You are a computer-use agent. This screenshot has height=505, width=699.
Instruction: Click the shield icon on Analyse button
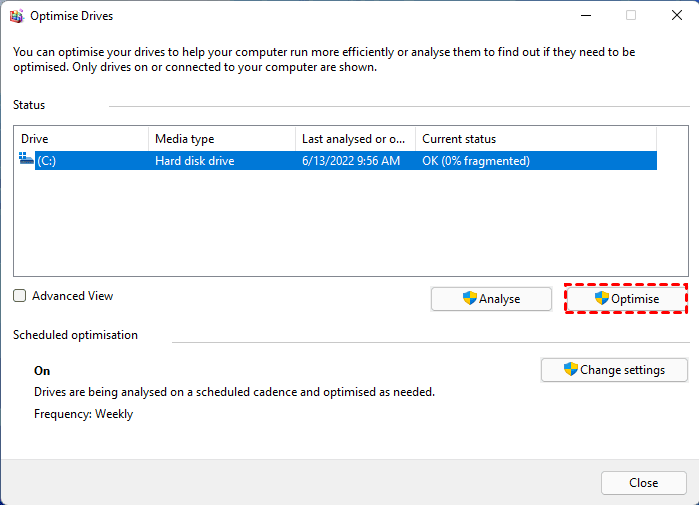point(469,298)
